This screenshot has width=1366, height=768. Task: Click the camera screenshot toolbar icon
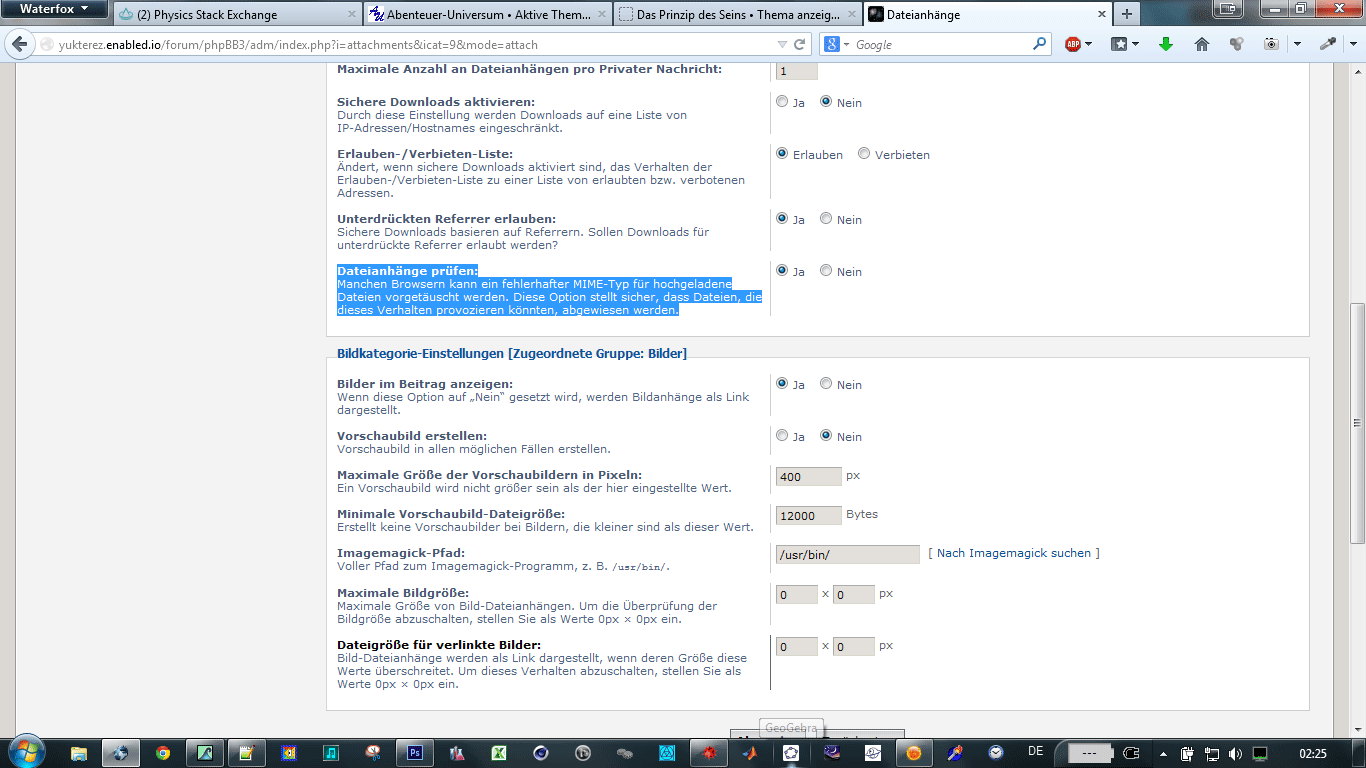click(x=1271, y=44)
